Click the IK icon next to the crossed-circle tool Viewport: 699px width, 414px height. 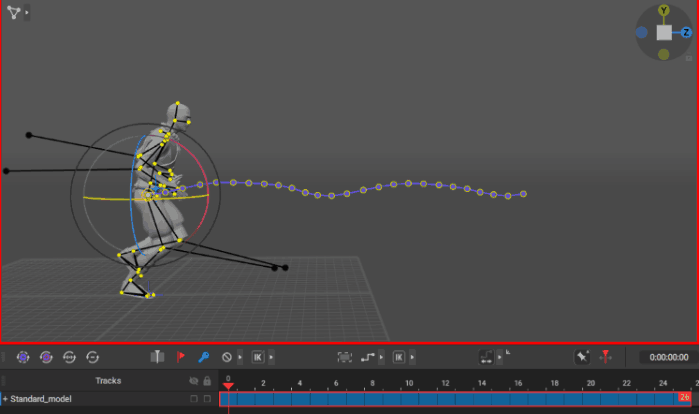click(x=258, y=357)
